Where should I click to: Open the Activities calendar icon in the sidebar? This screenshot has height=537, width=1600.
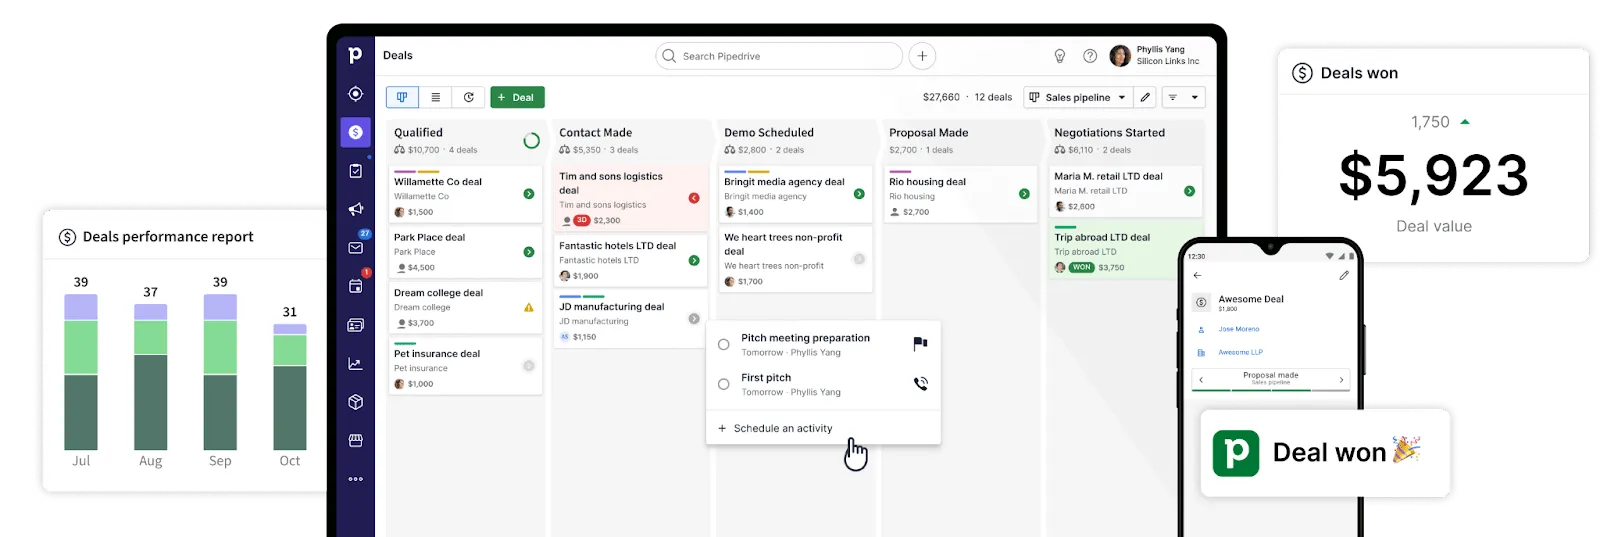coord(355,286)
